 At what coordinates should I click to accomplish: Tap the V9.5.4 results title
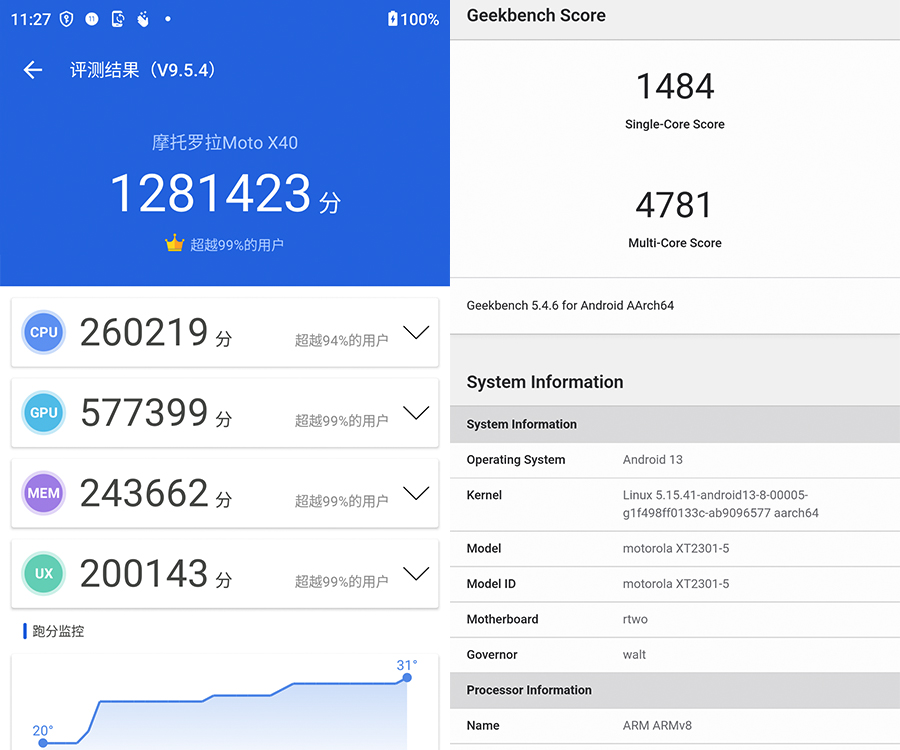click(142, 70)
